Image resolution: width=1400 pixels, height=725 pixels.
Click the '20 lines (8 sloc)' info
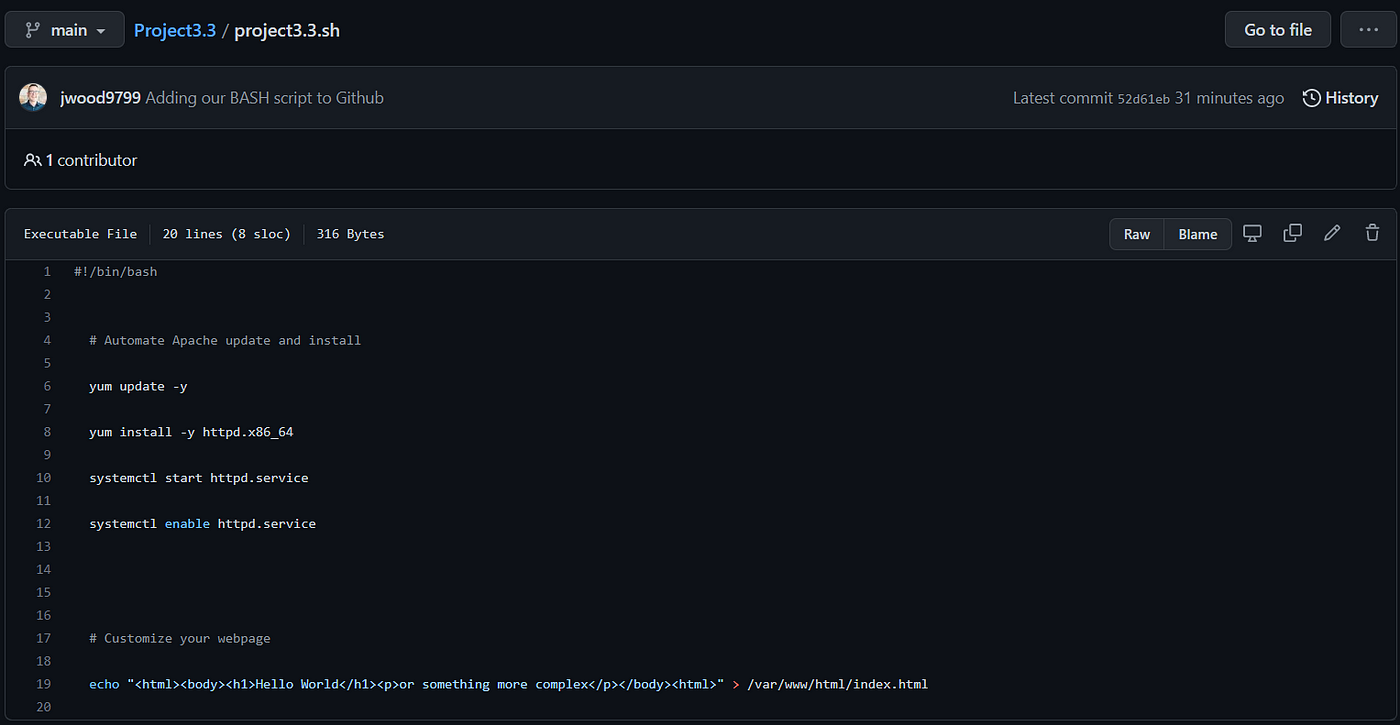point(226,234)
